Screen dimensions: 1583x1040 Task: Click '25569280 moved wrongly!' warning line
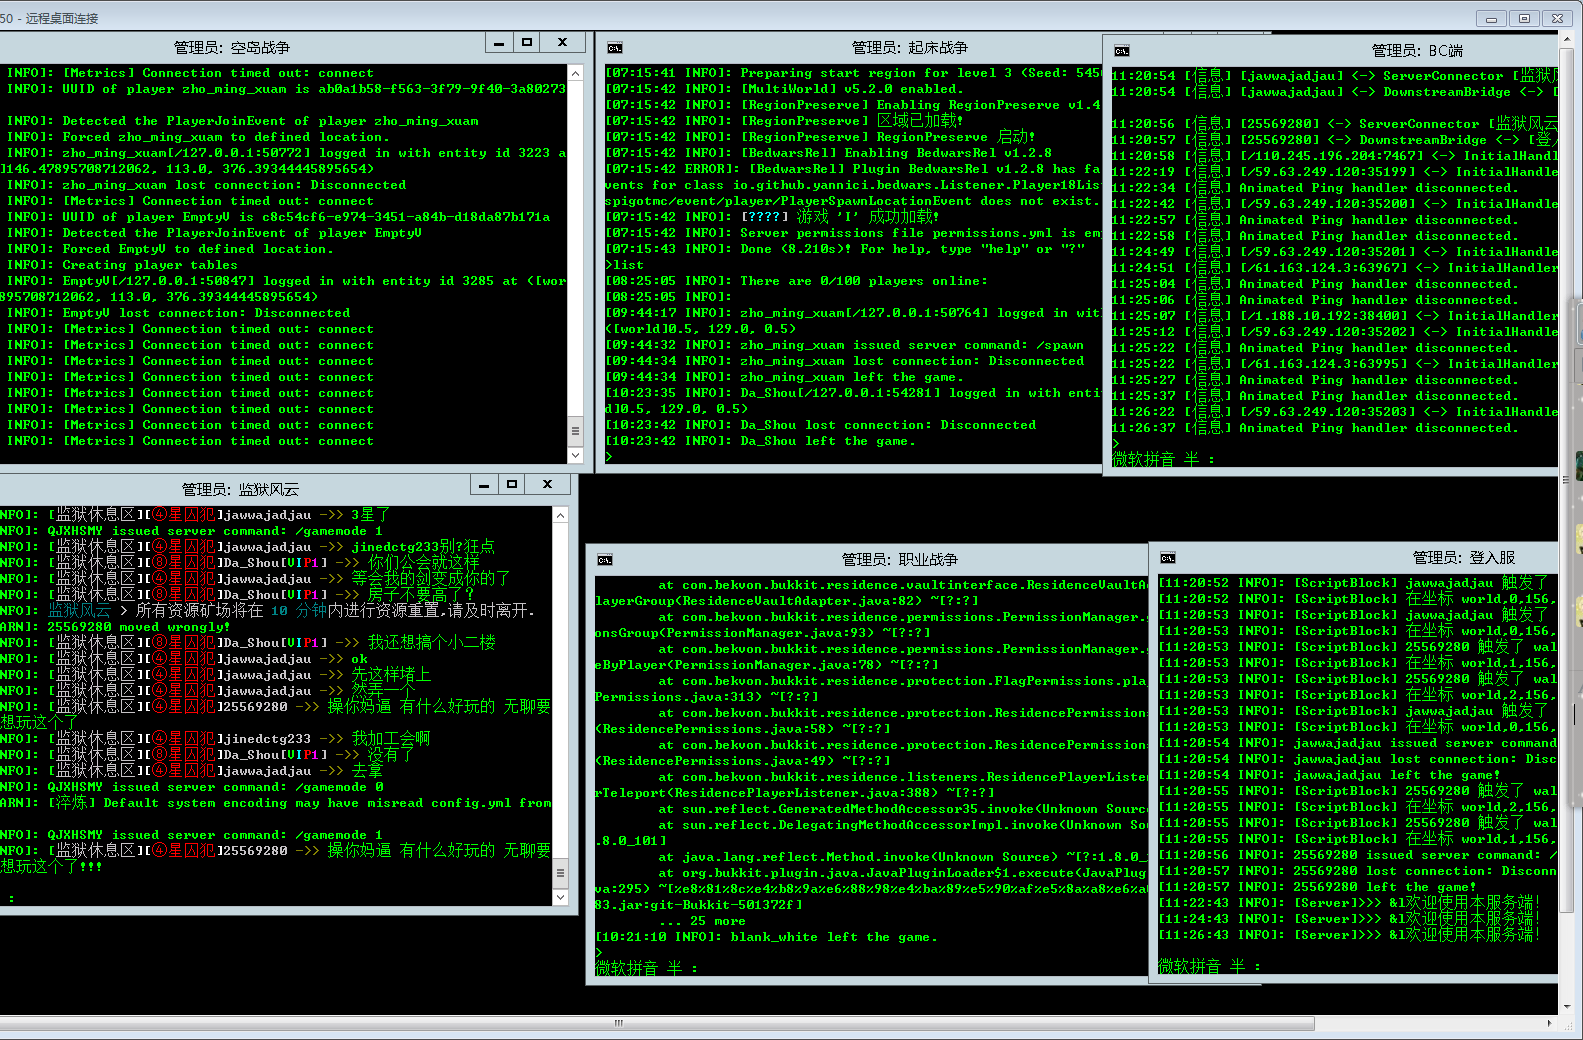[114, 627]
